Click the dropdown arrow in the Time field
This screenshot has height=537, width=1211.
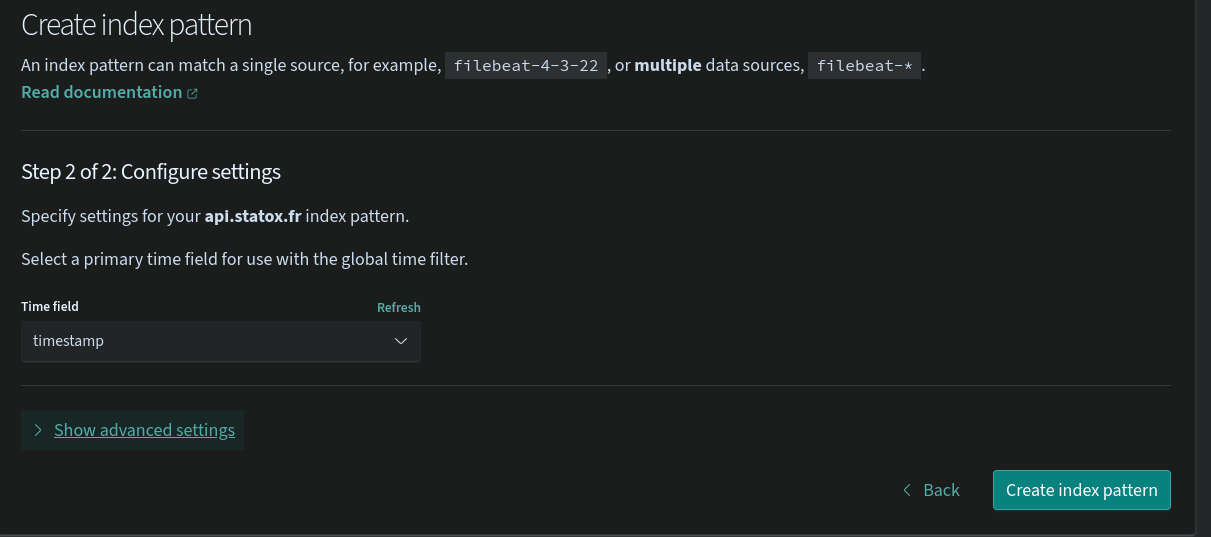pyautogui.click(x=401, y=341)
